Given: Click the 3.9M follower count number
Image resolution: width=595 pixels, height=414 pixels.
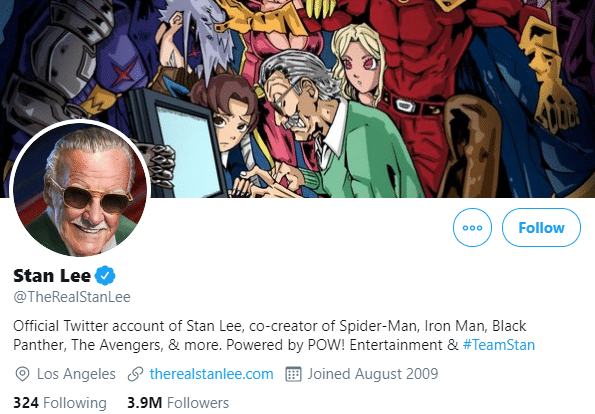Looking at the screenshot, I should coord(145,403).
